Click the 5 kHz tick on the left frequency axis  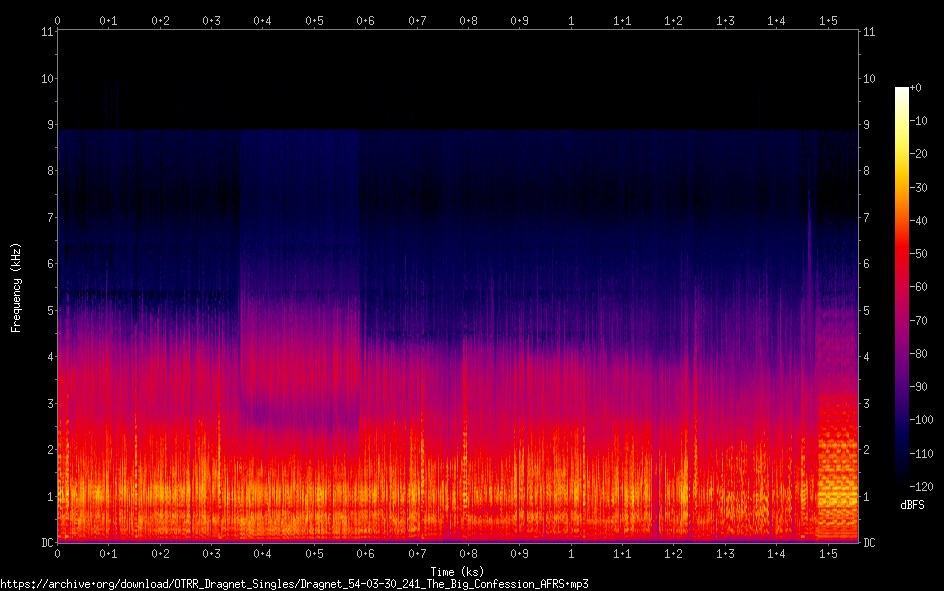(47, 311)
